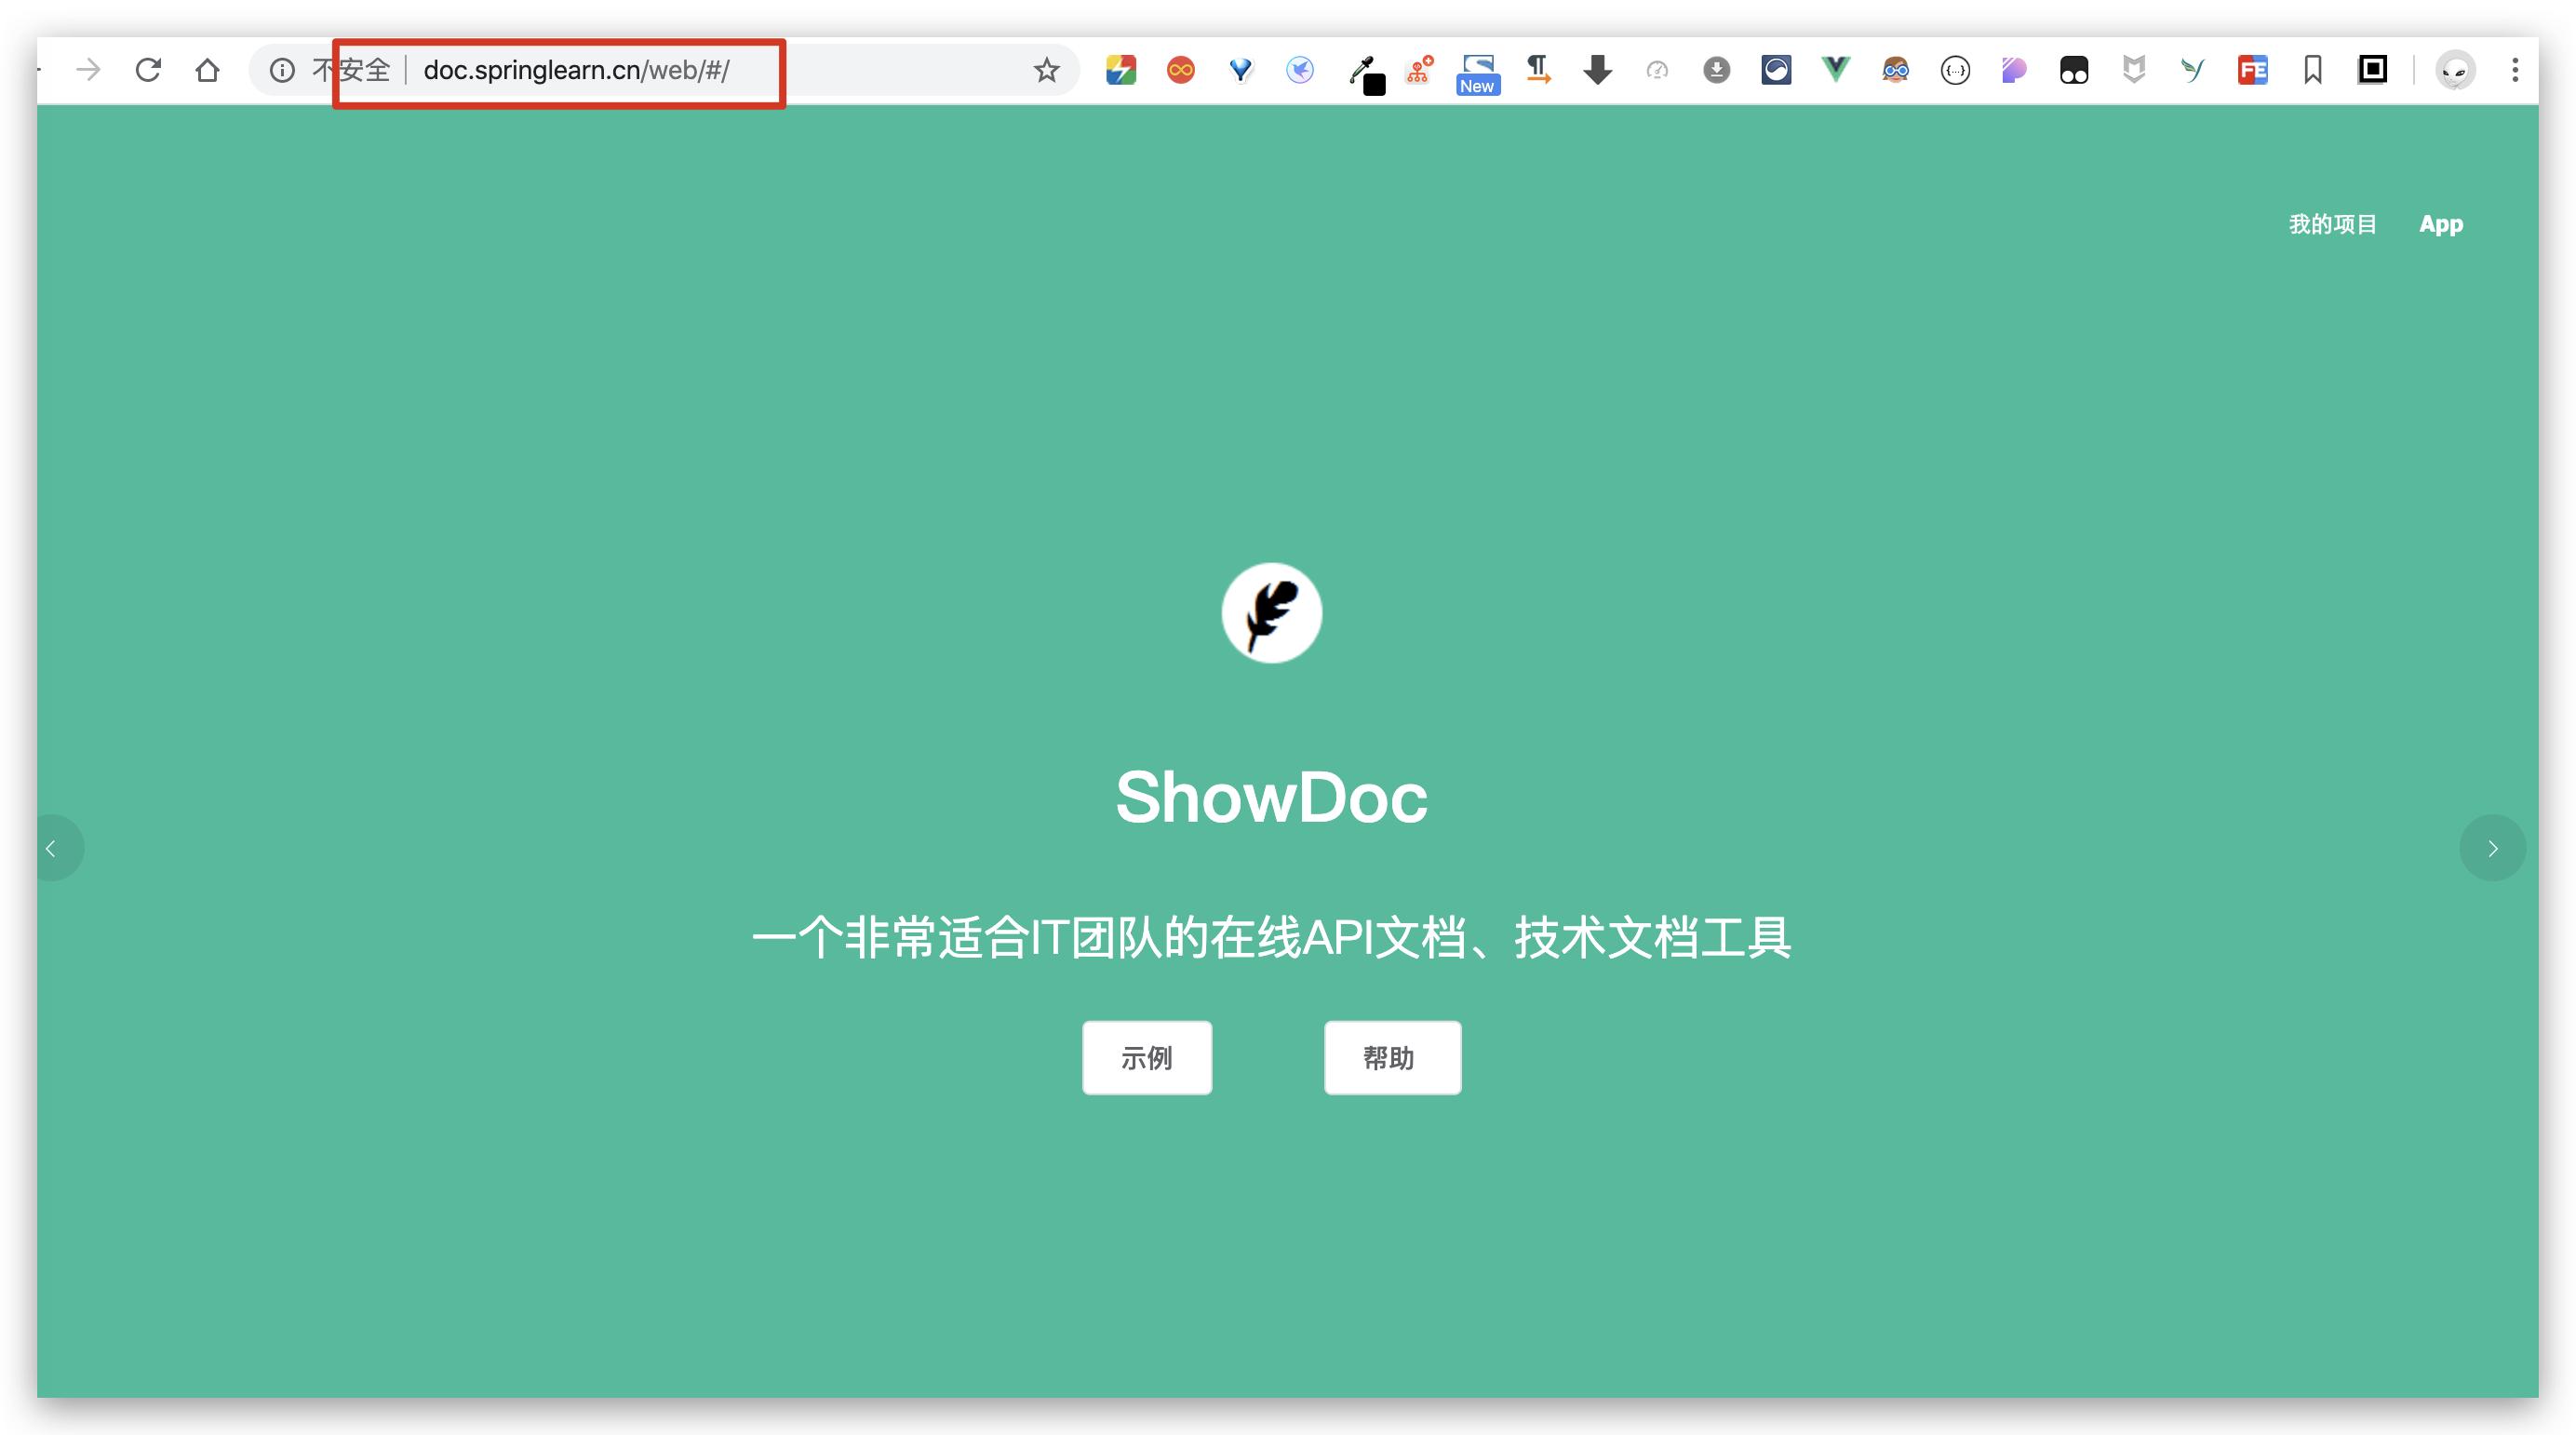Screen dimensions: 2576x1435
Task: Reload the current page
Action: pos(148,70)
